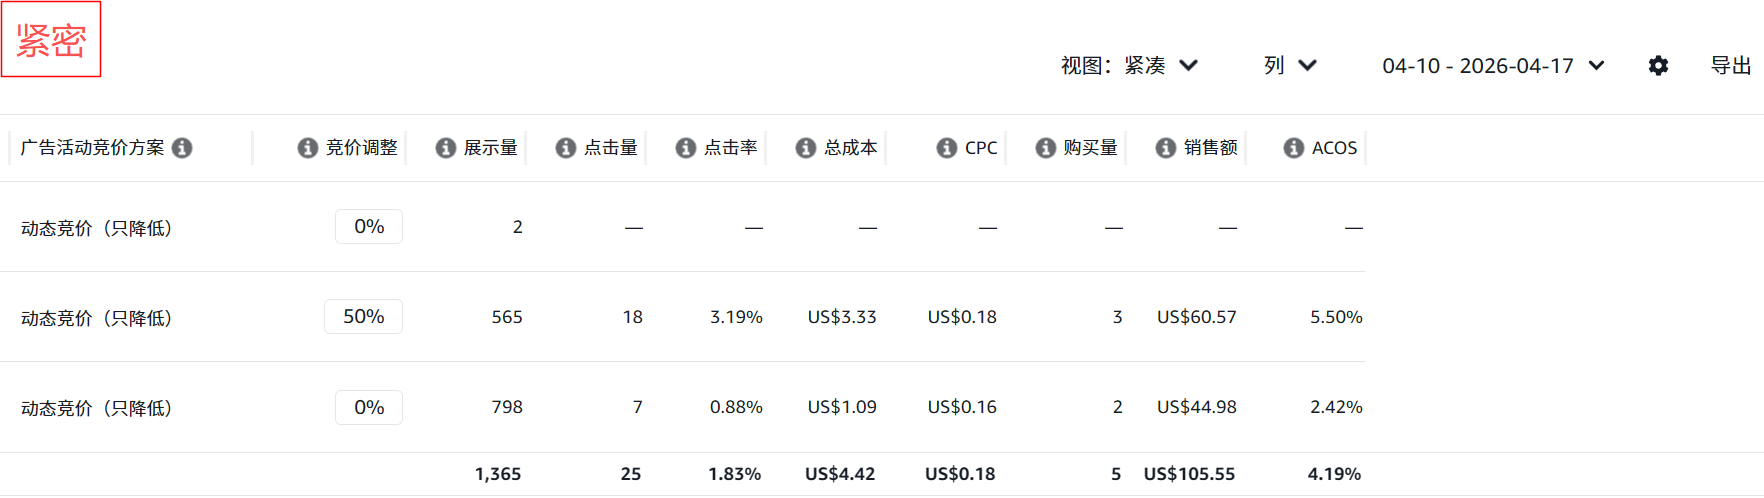
Task: Click the info icon beside 广告活动竞价方案
Action: coord(182,148)
